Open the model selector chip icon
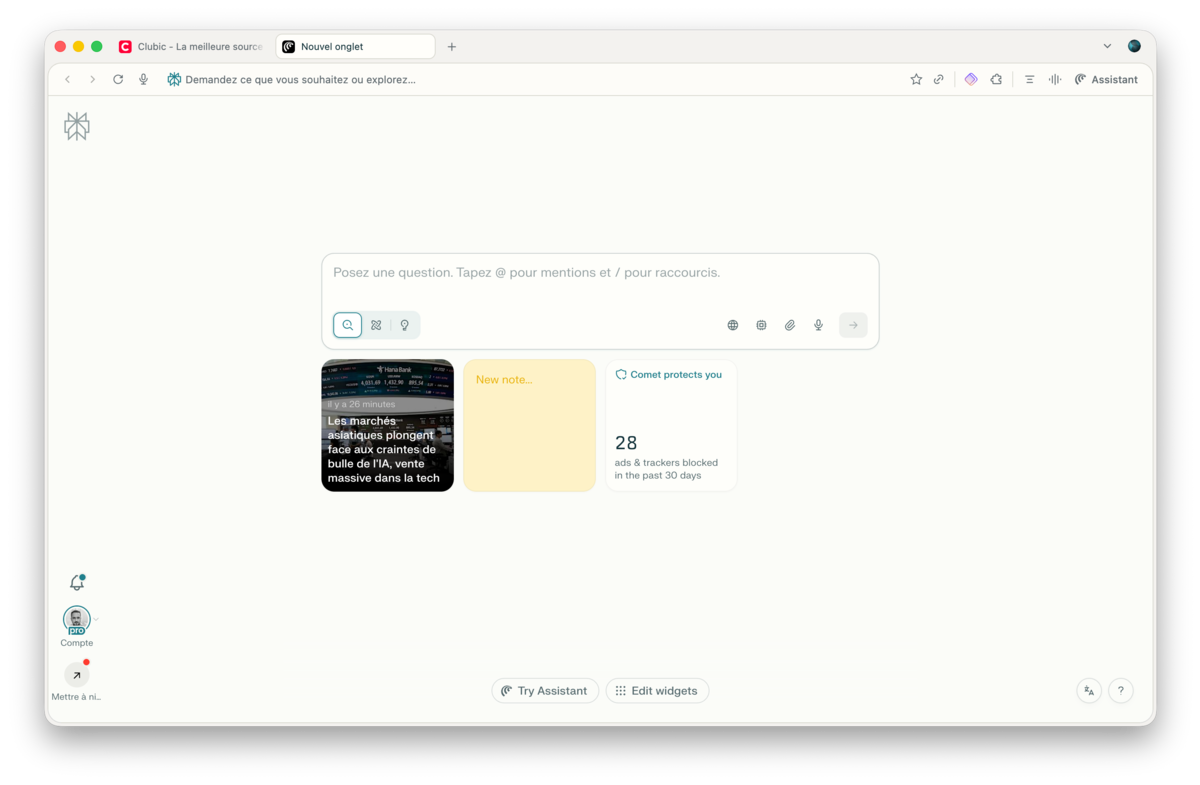The image size is (1200, 785). tap(761, 325)
